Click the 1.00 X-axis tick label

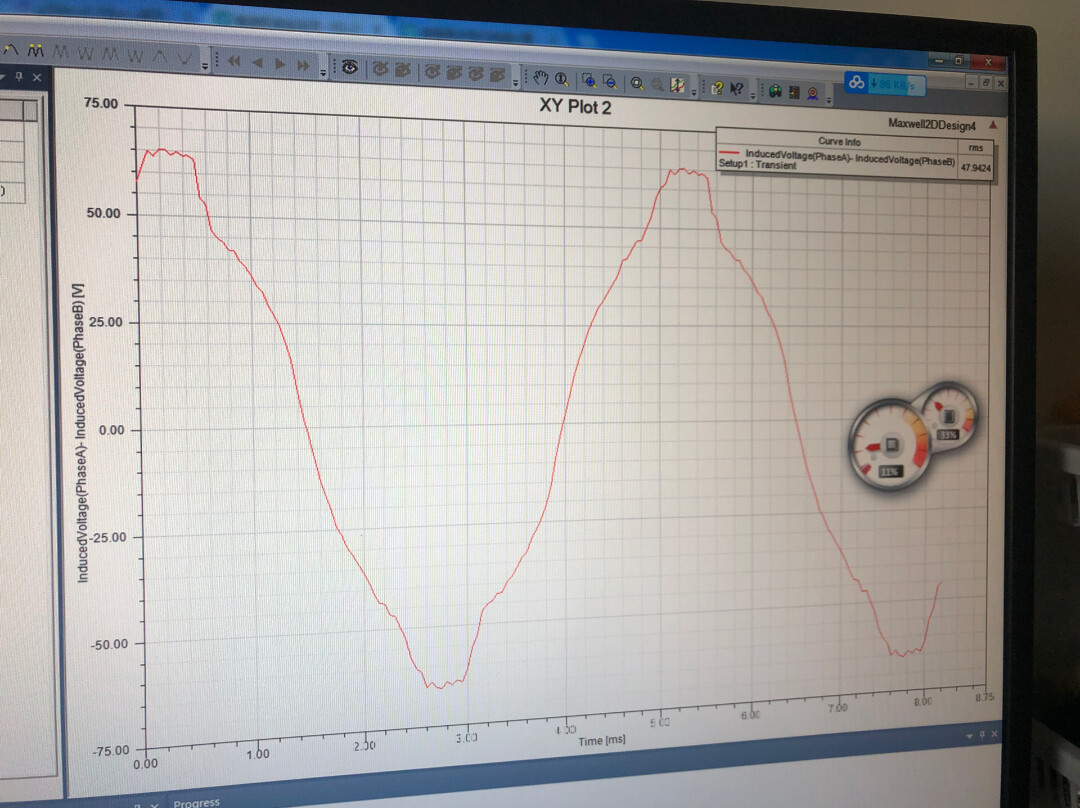pyautogui.click(x=258, y=754)
